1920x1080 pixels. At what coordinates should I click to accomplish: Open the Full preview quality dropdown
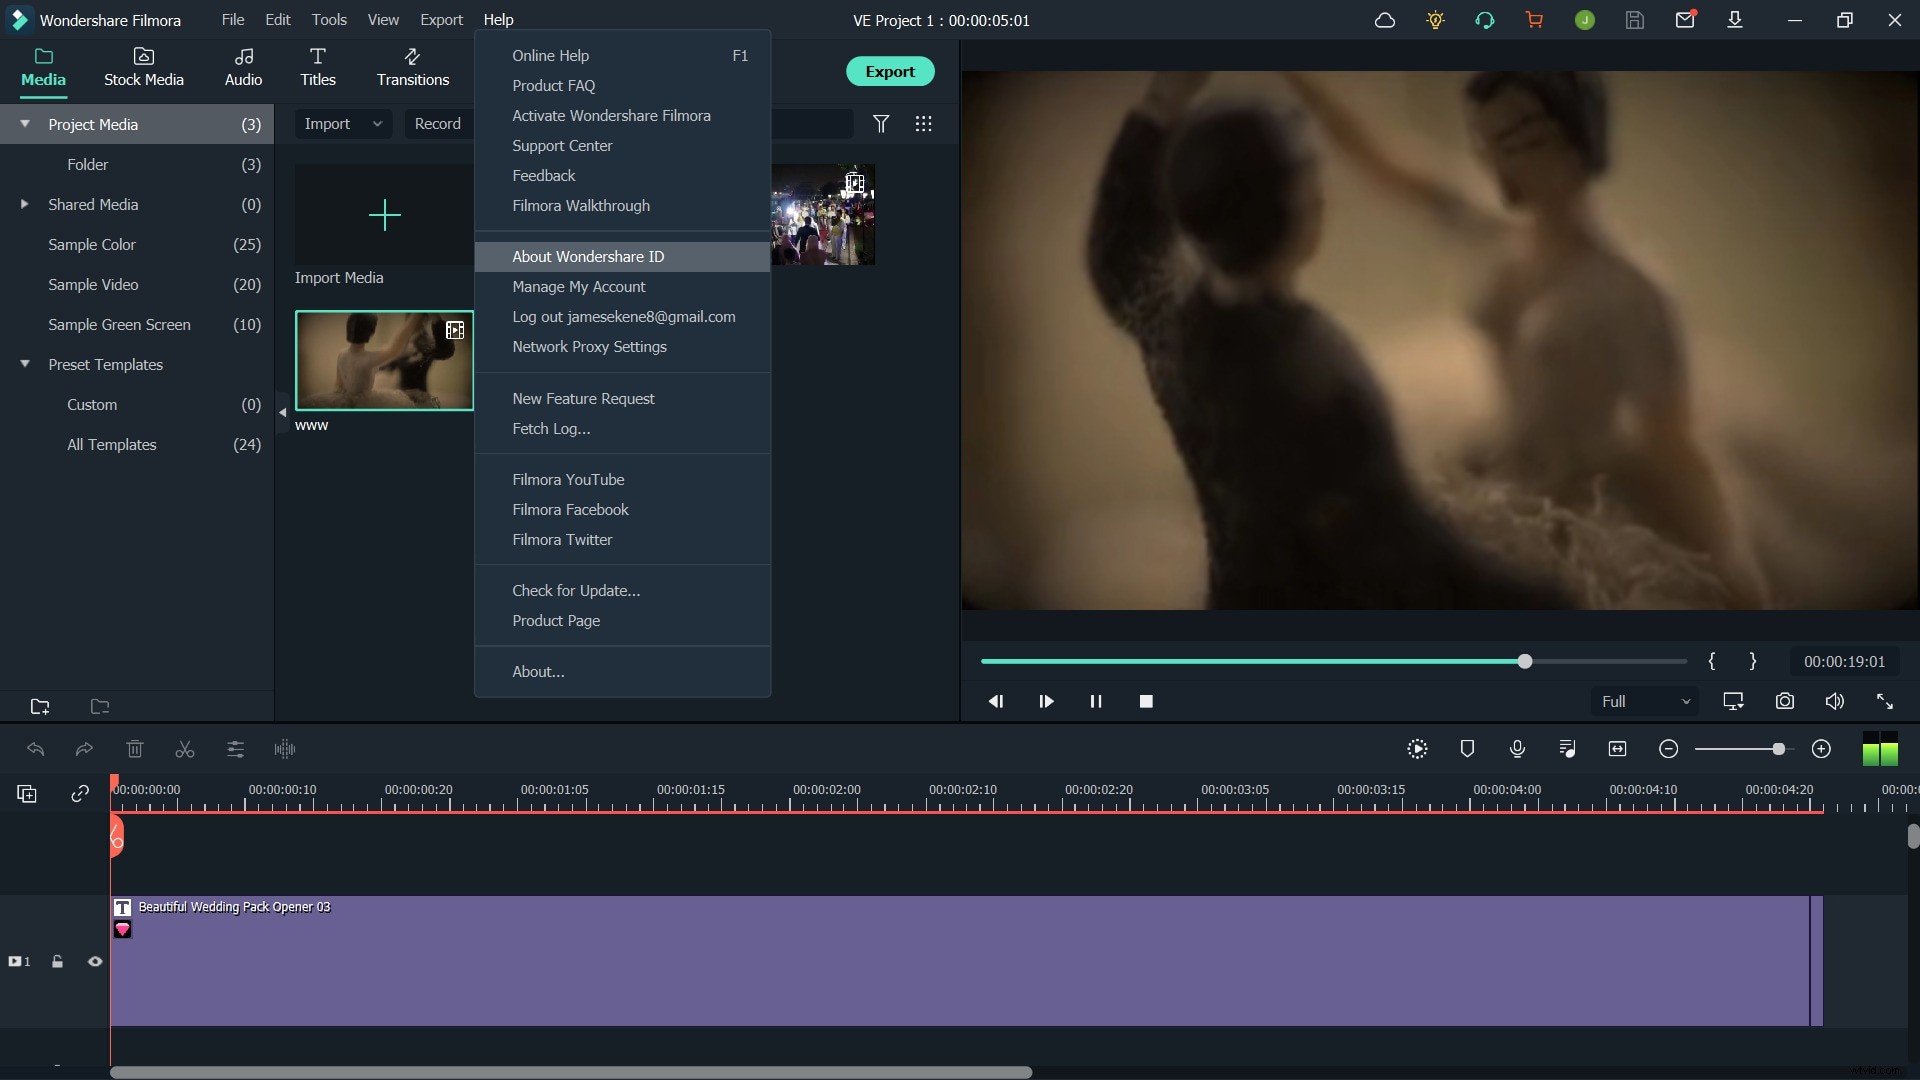click(1645, 701)
